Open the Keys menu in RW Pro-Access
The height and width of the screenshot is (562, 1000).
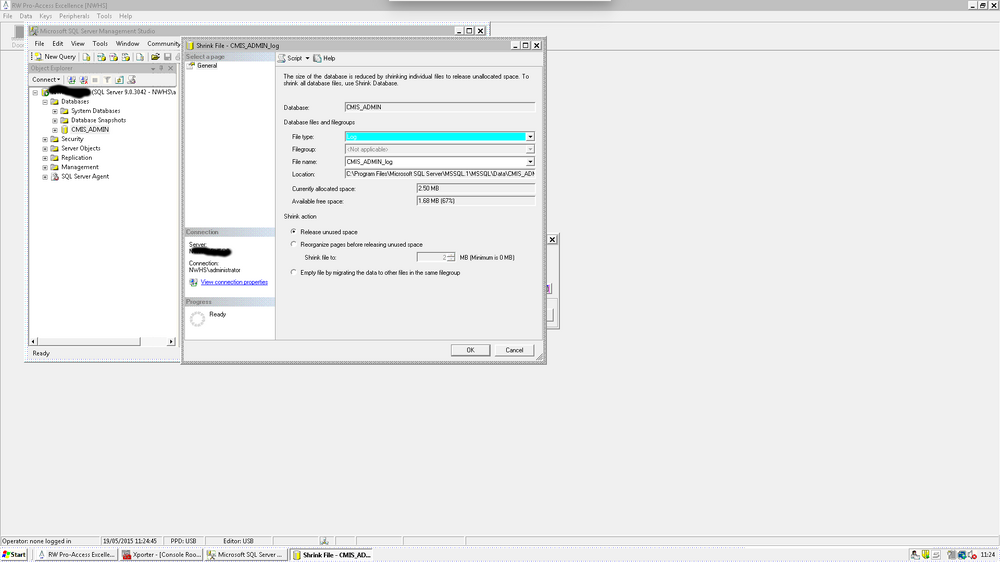click(45, 16)
